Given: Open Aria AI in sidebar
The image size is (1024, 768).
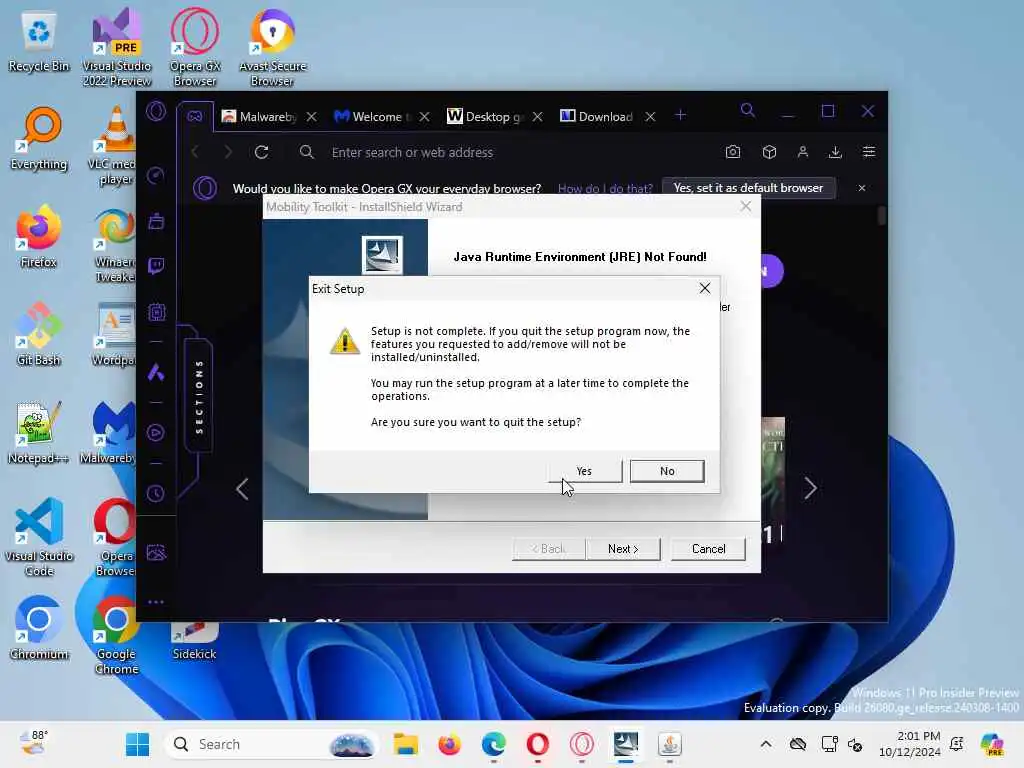Looking at the screenshot, I should click(156, 372).
